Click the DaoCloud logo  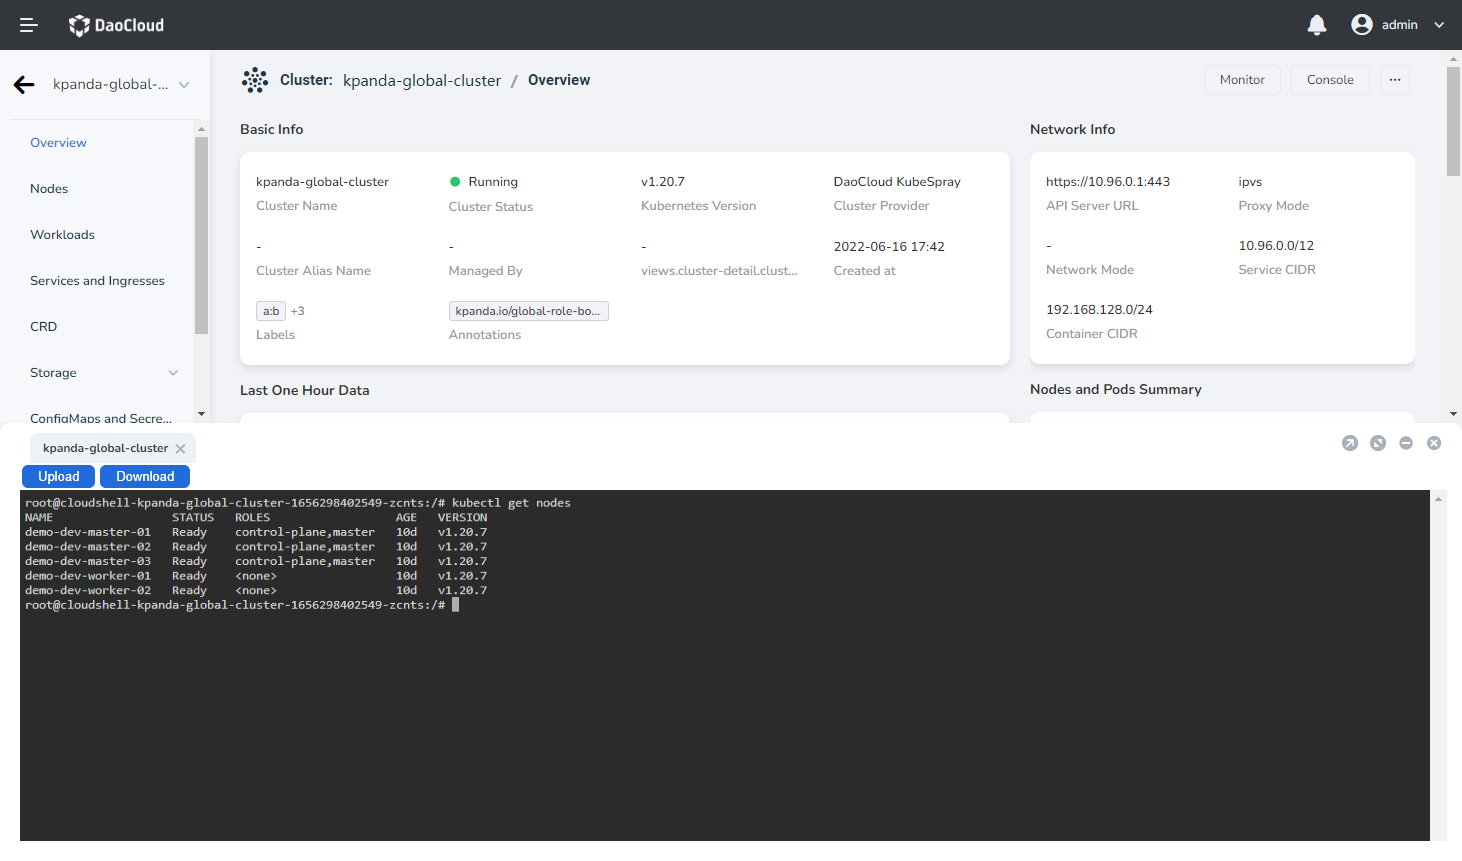click(x=116, y=25)
